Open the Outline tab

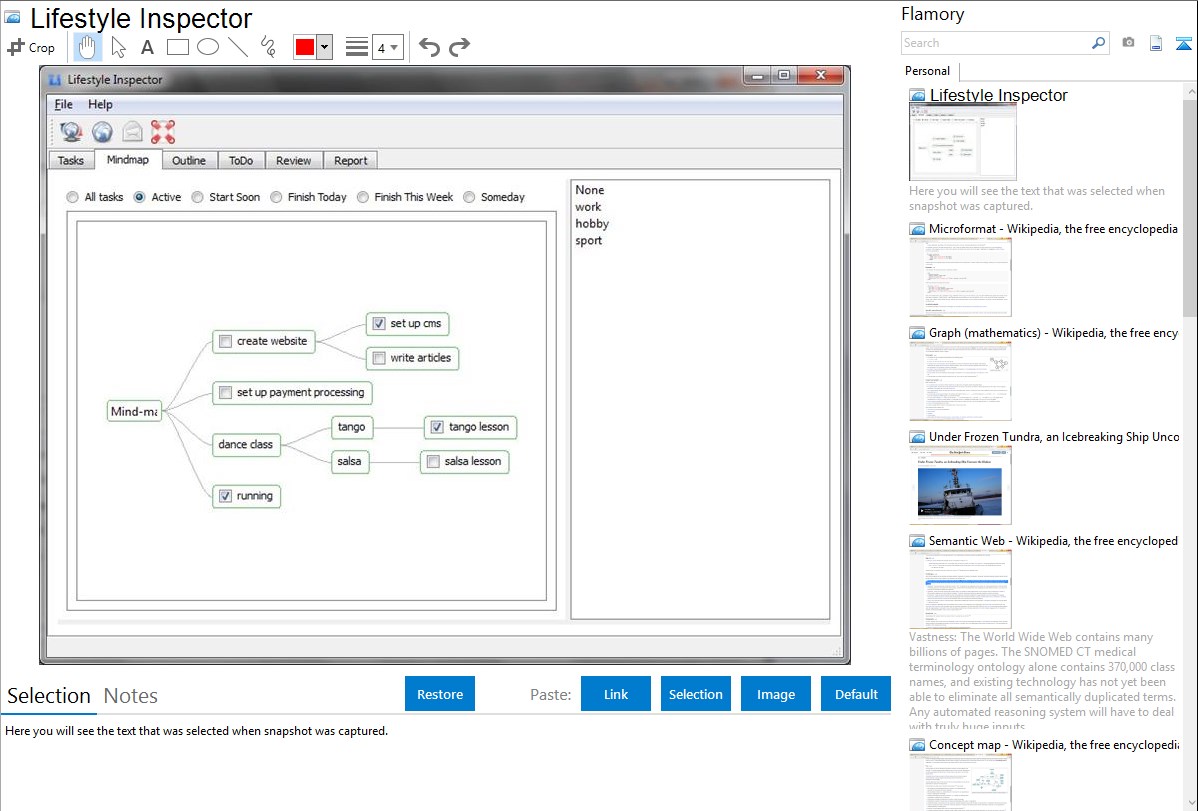pos(188,160)
